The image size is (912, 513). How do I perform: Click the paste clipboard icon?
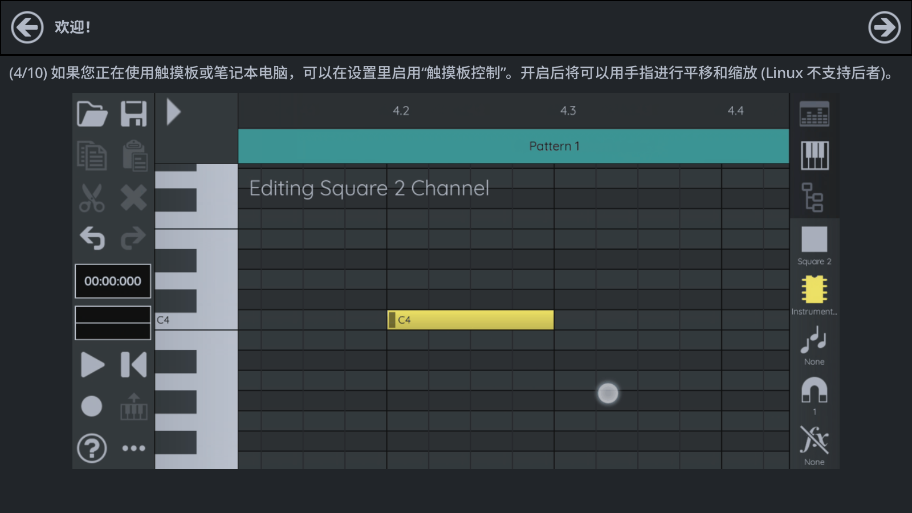(134, 155)
